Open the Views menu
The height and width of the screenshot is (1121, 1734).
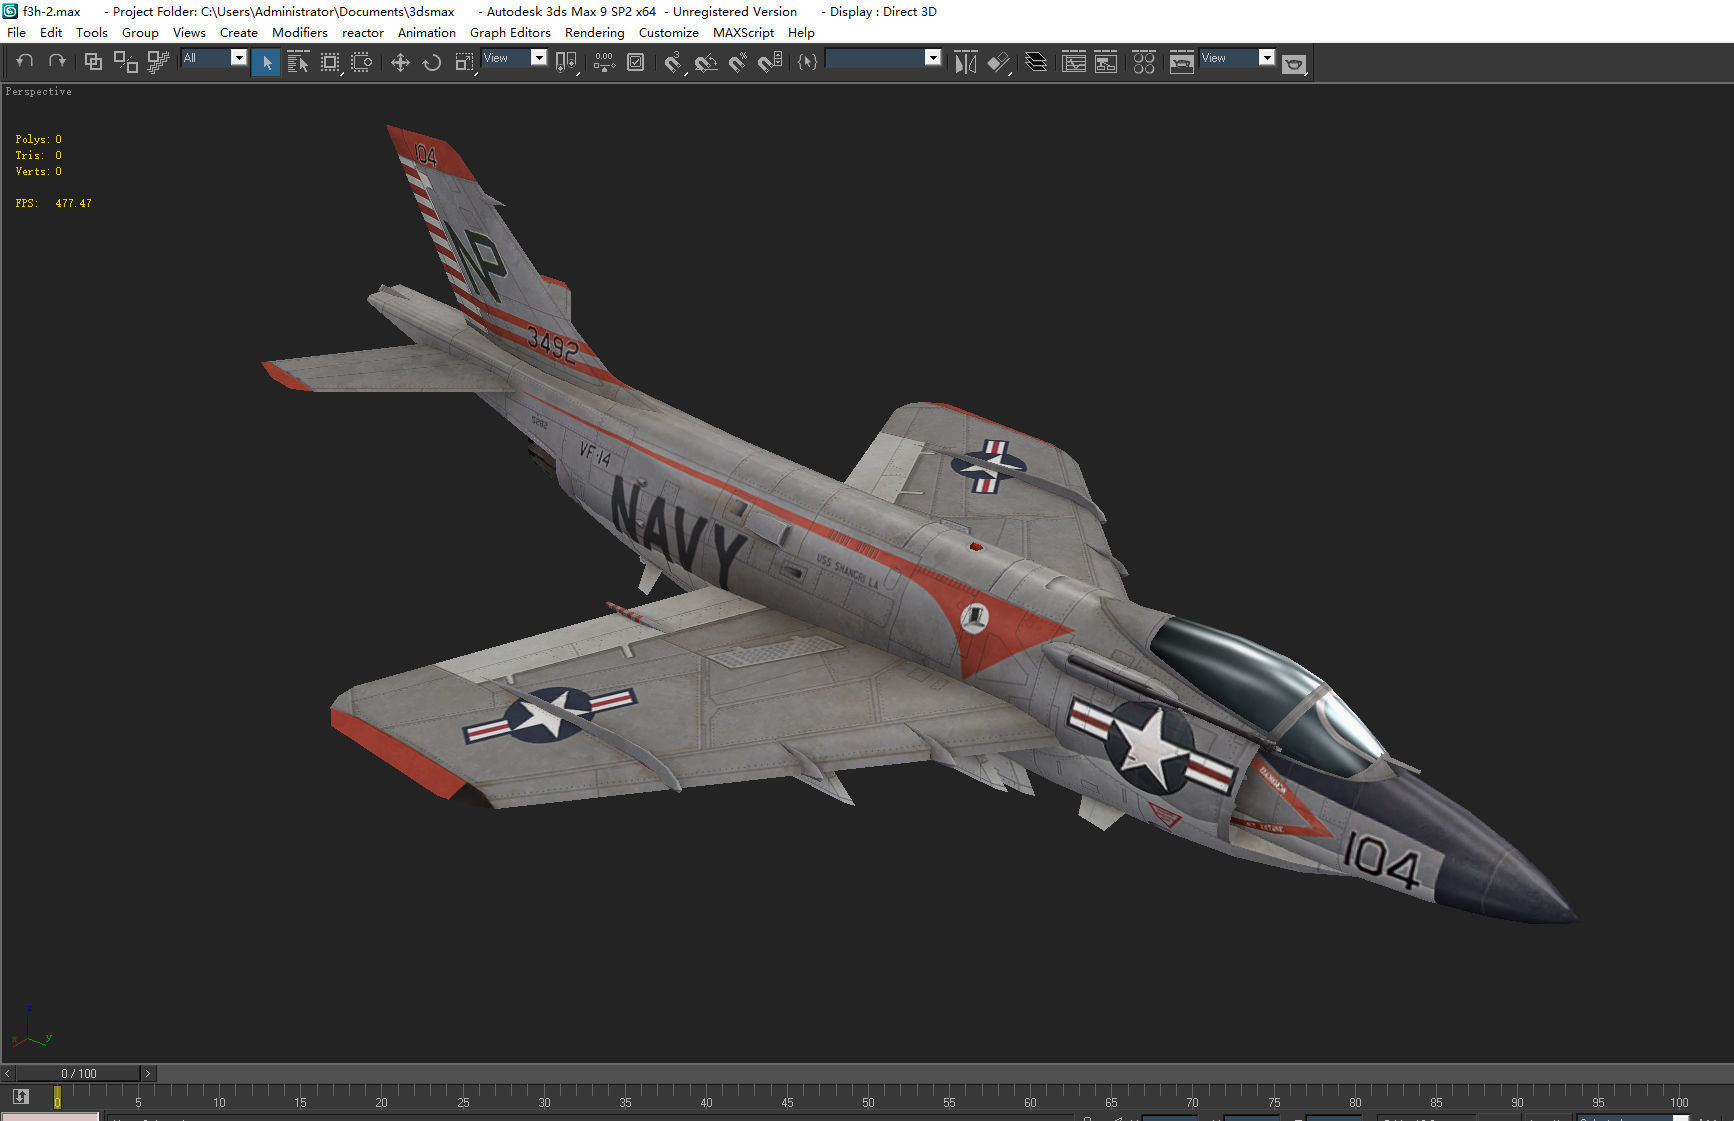pyautogui.click(x=189, y=32)
